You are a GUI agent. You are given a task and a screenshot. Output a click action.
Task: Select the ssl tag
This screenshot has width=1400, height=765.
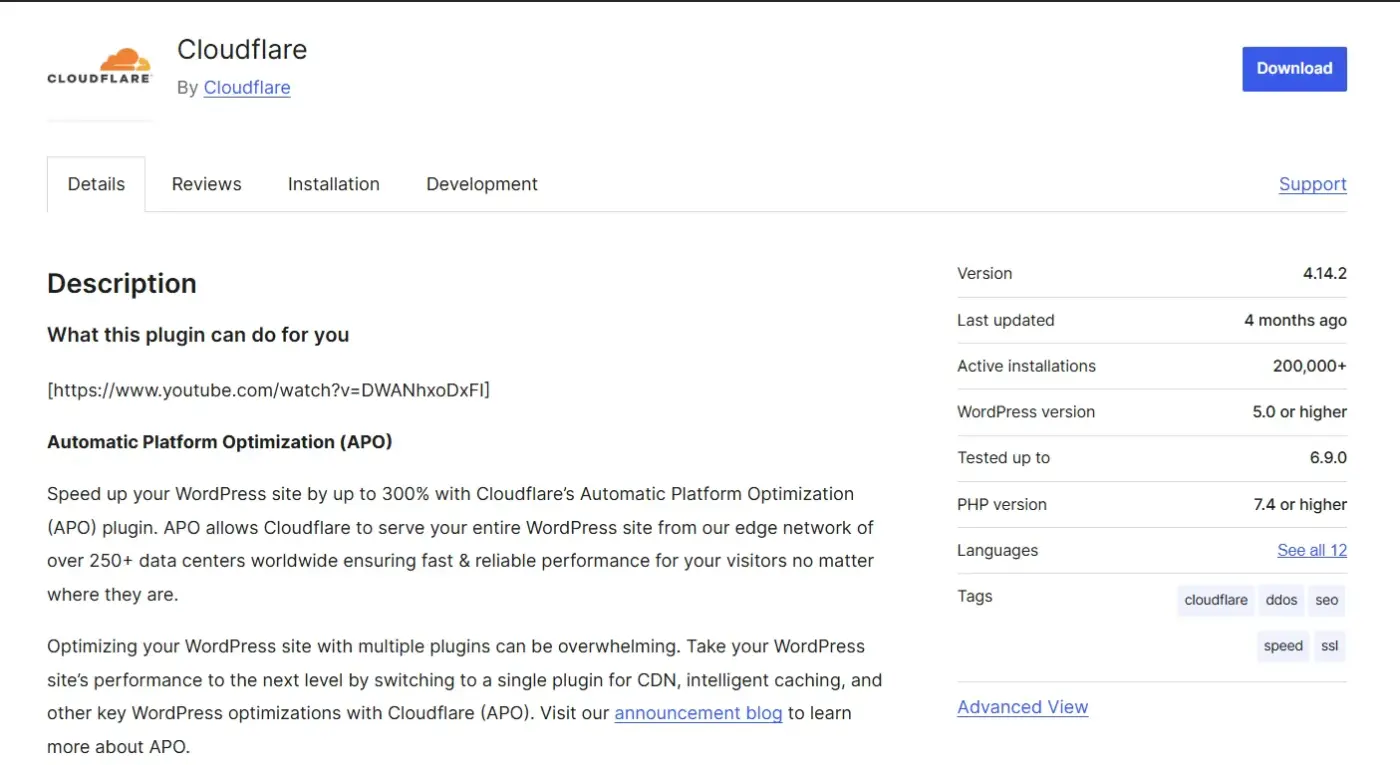[x=1330, y=646]
